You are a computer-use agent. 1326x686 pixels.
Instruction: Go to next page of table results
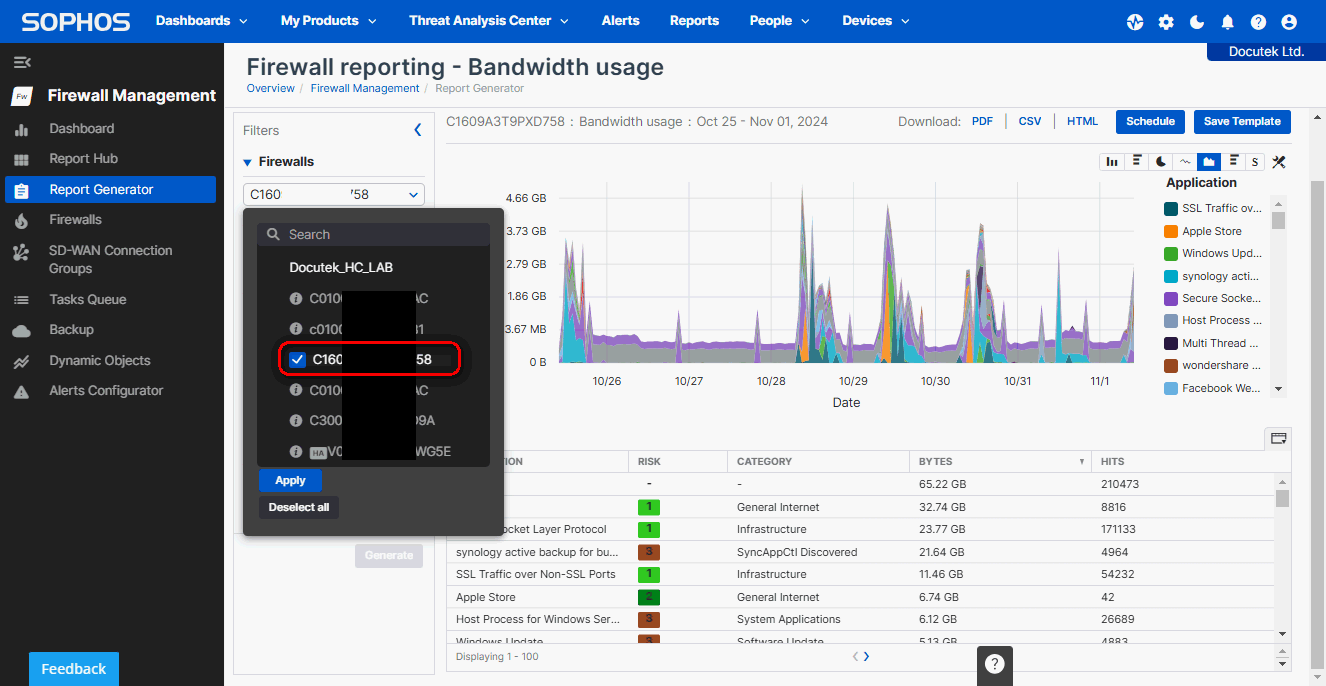[866, 657]
